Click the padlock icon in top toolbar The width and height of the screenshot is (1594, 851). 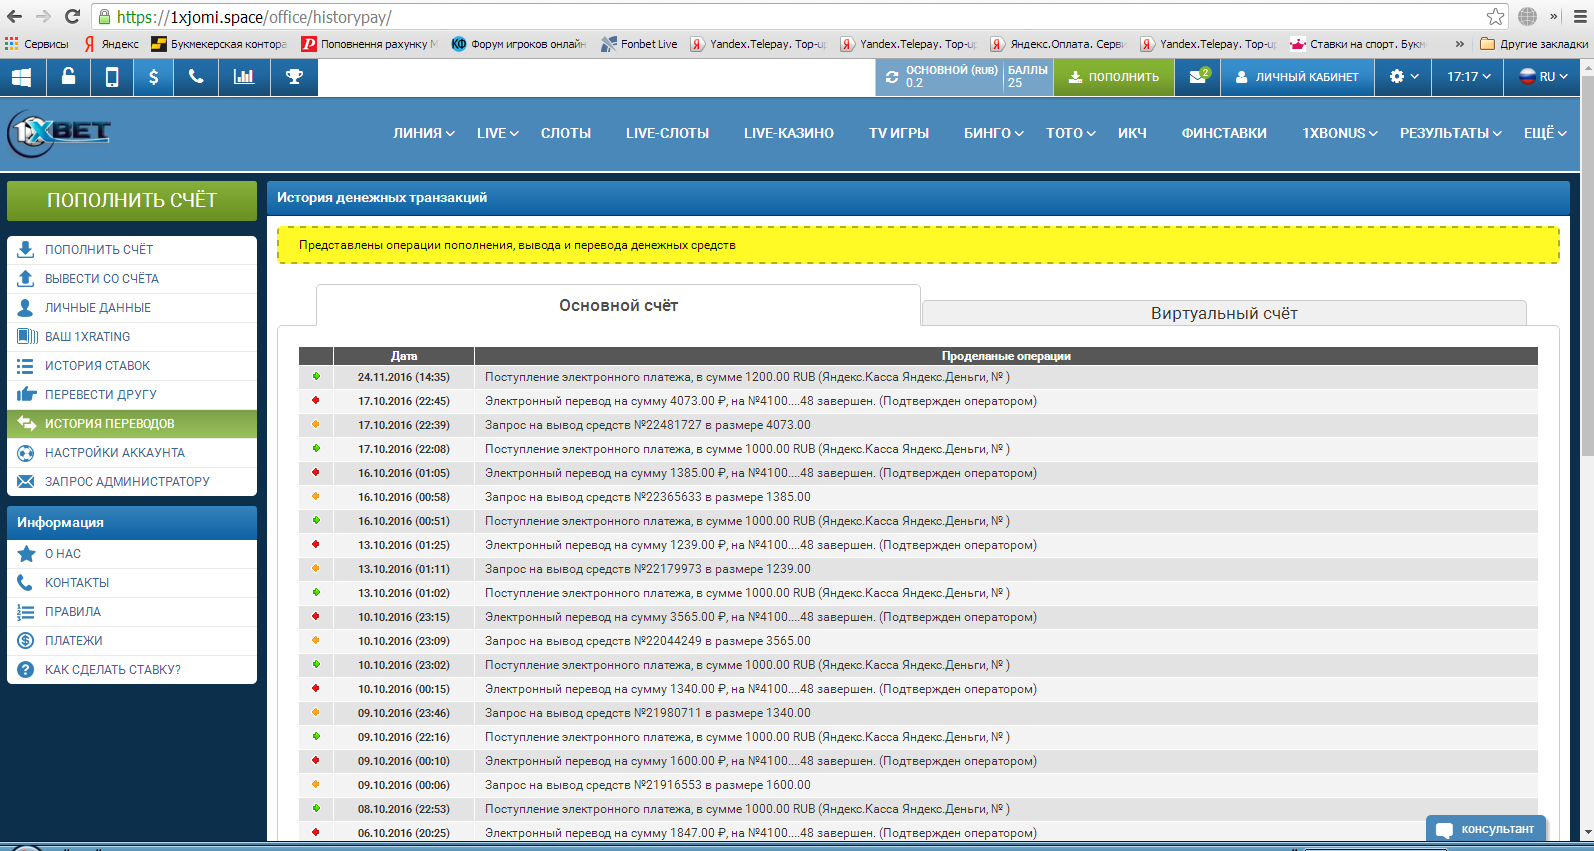(68, 77)
